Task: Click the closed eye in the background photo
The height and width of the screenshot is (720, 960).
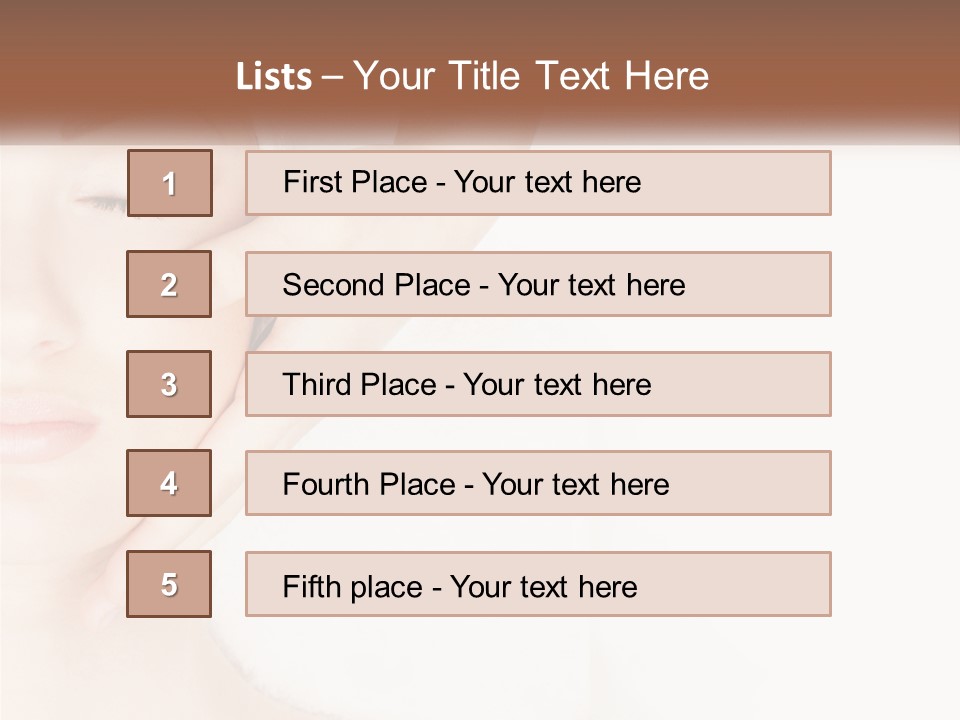Action: coord(100,203)
